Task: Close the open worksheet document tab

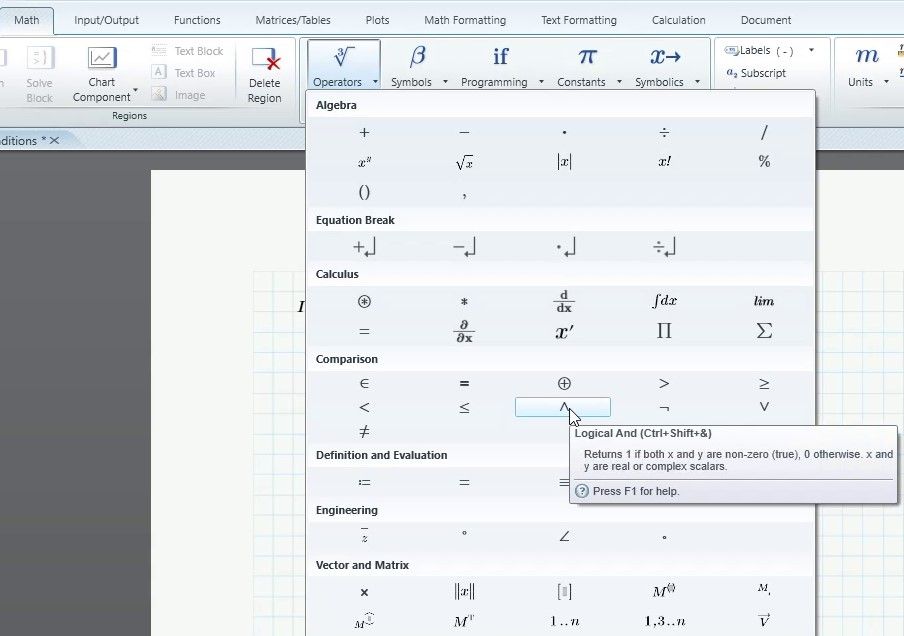Action: pos(55,141)
